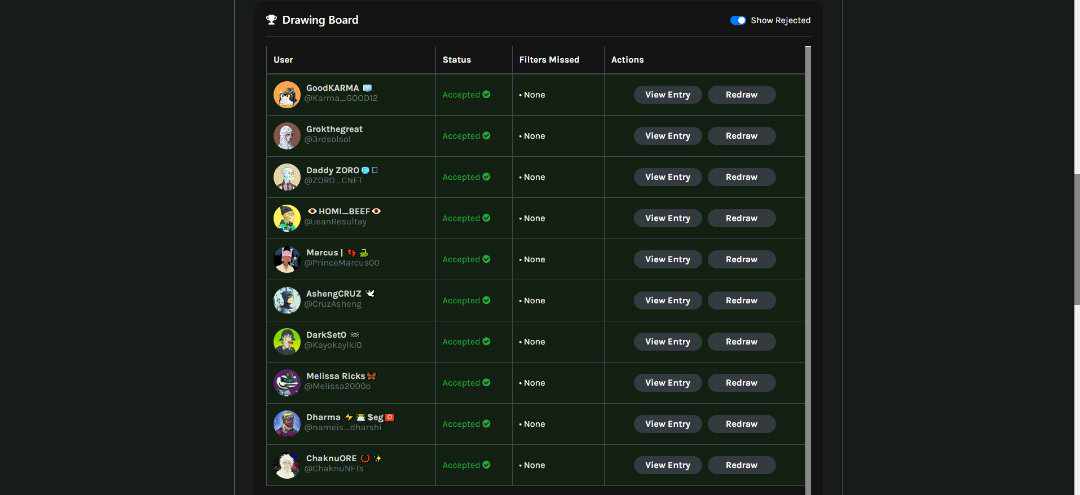The image size is (1080, 495).
Task: Click the page's vertical scrollbar thumb
Action: click(x=1076, y=239)
